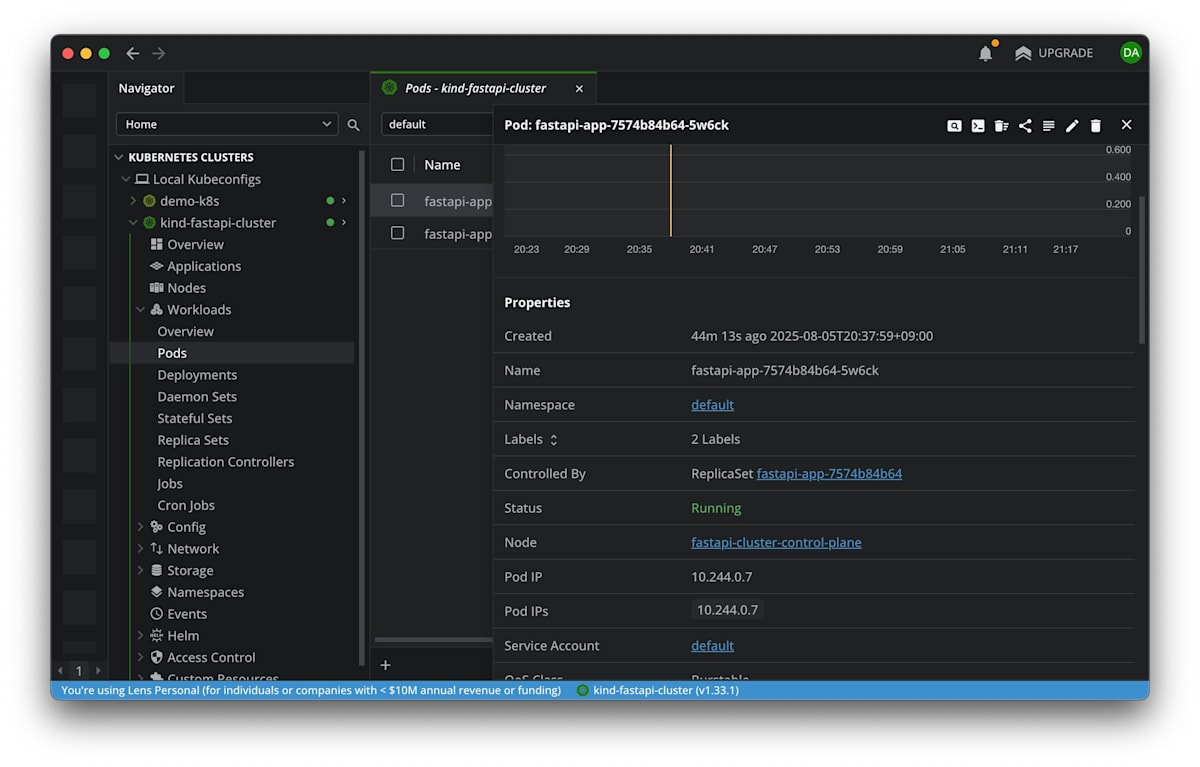Viewport: 1200px width, 767px height.
Task: Toggle select-all checkbox in Name header
Action: pyautogui.click(x=398, y=165)
